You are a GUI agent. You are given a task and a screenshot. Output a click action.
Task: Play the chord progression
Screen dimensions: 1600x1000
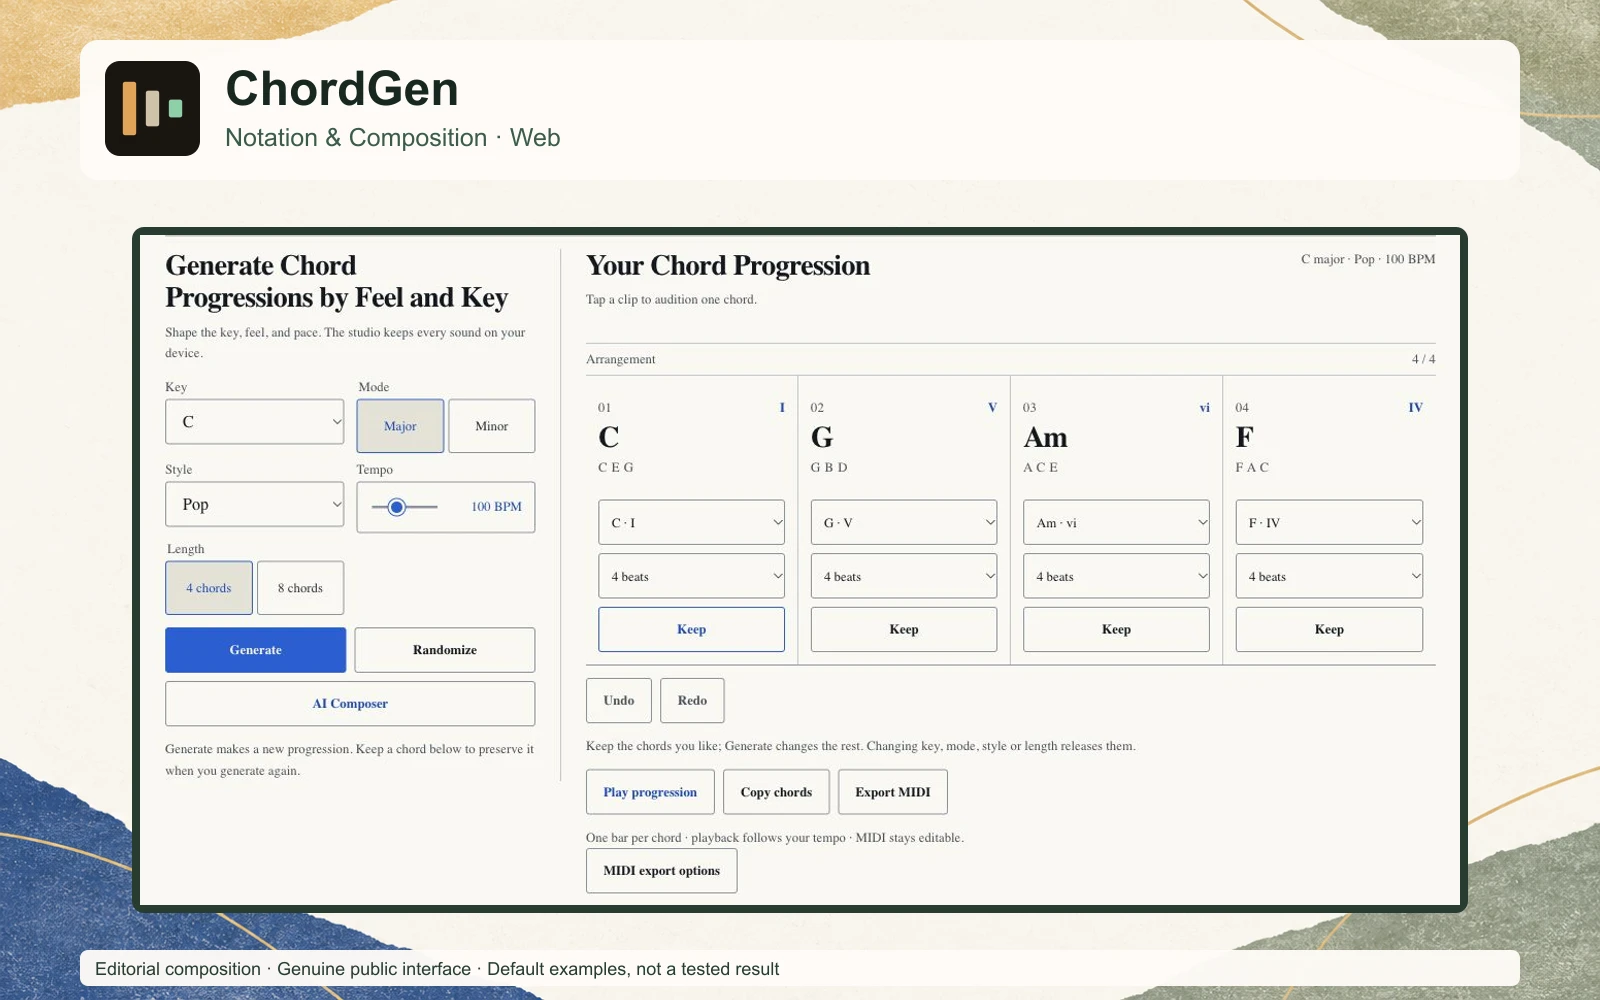(x=650, y=792)
